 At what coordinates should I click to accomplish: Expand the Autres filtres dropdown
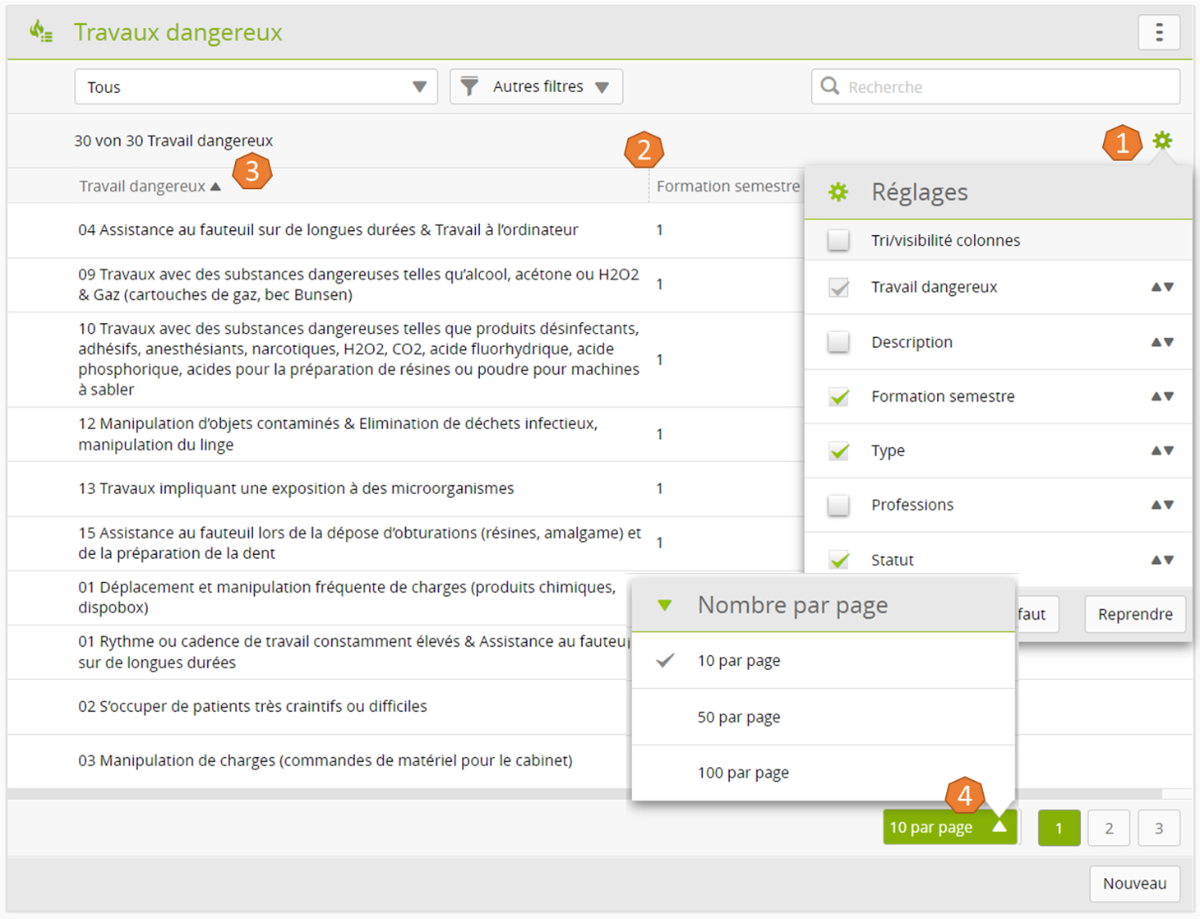tap(537, 87)
